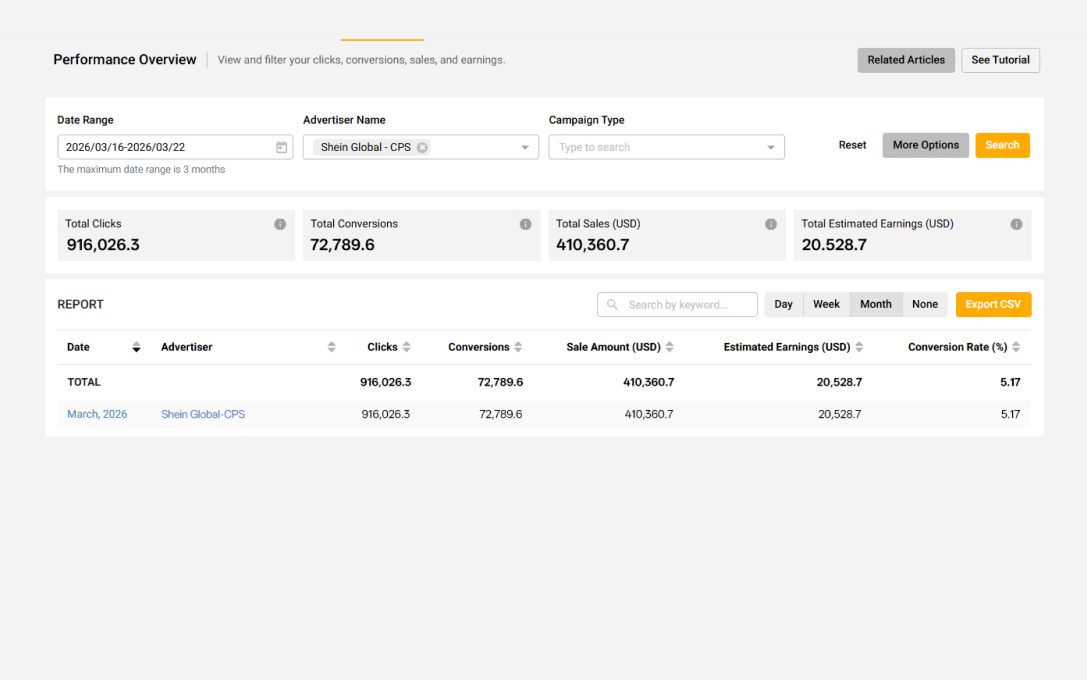Sort by Advertiser column arrows
Image resolution: width=1087 pixels, height=680 pixels.
(x=331, y=347)
